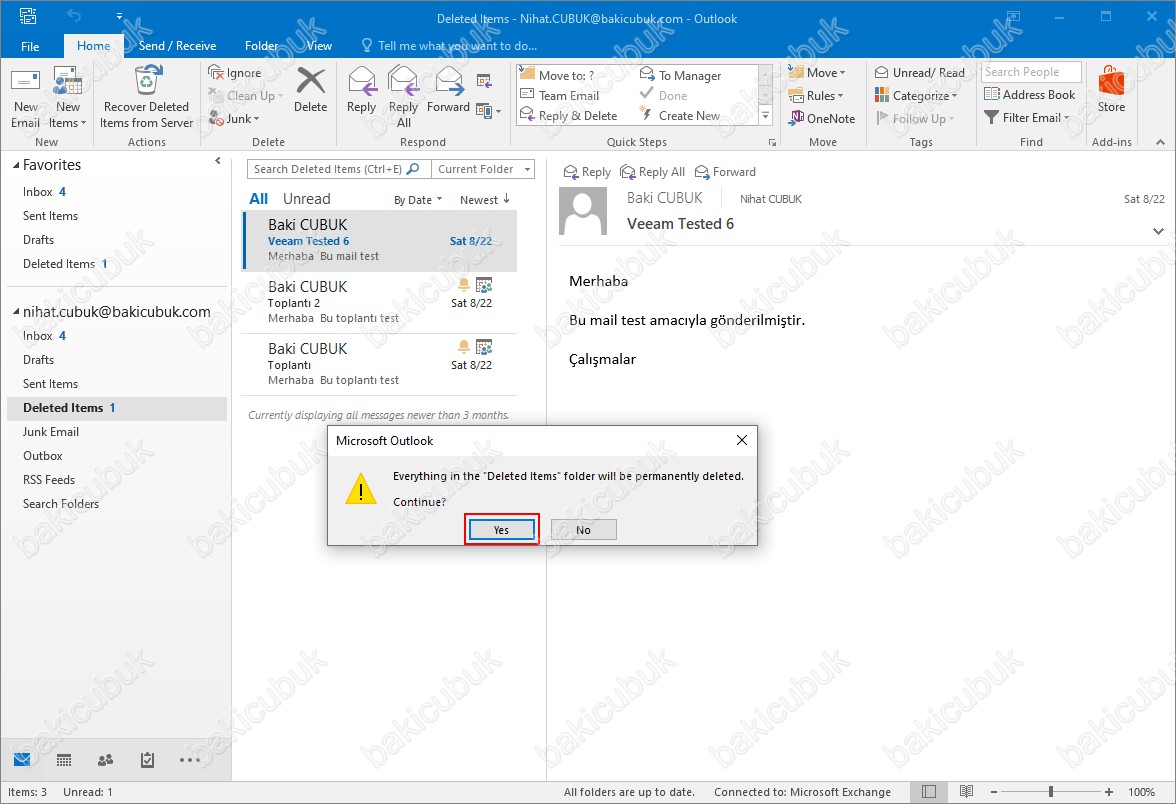Image resolution: width=1176 pixels, height=804 pixels.
Task: Click Reply All in the reading pane
Action: tap(652, 172)
